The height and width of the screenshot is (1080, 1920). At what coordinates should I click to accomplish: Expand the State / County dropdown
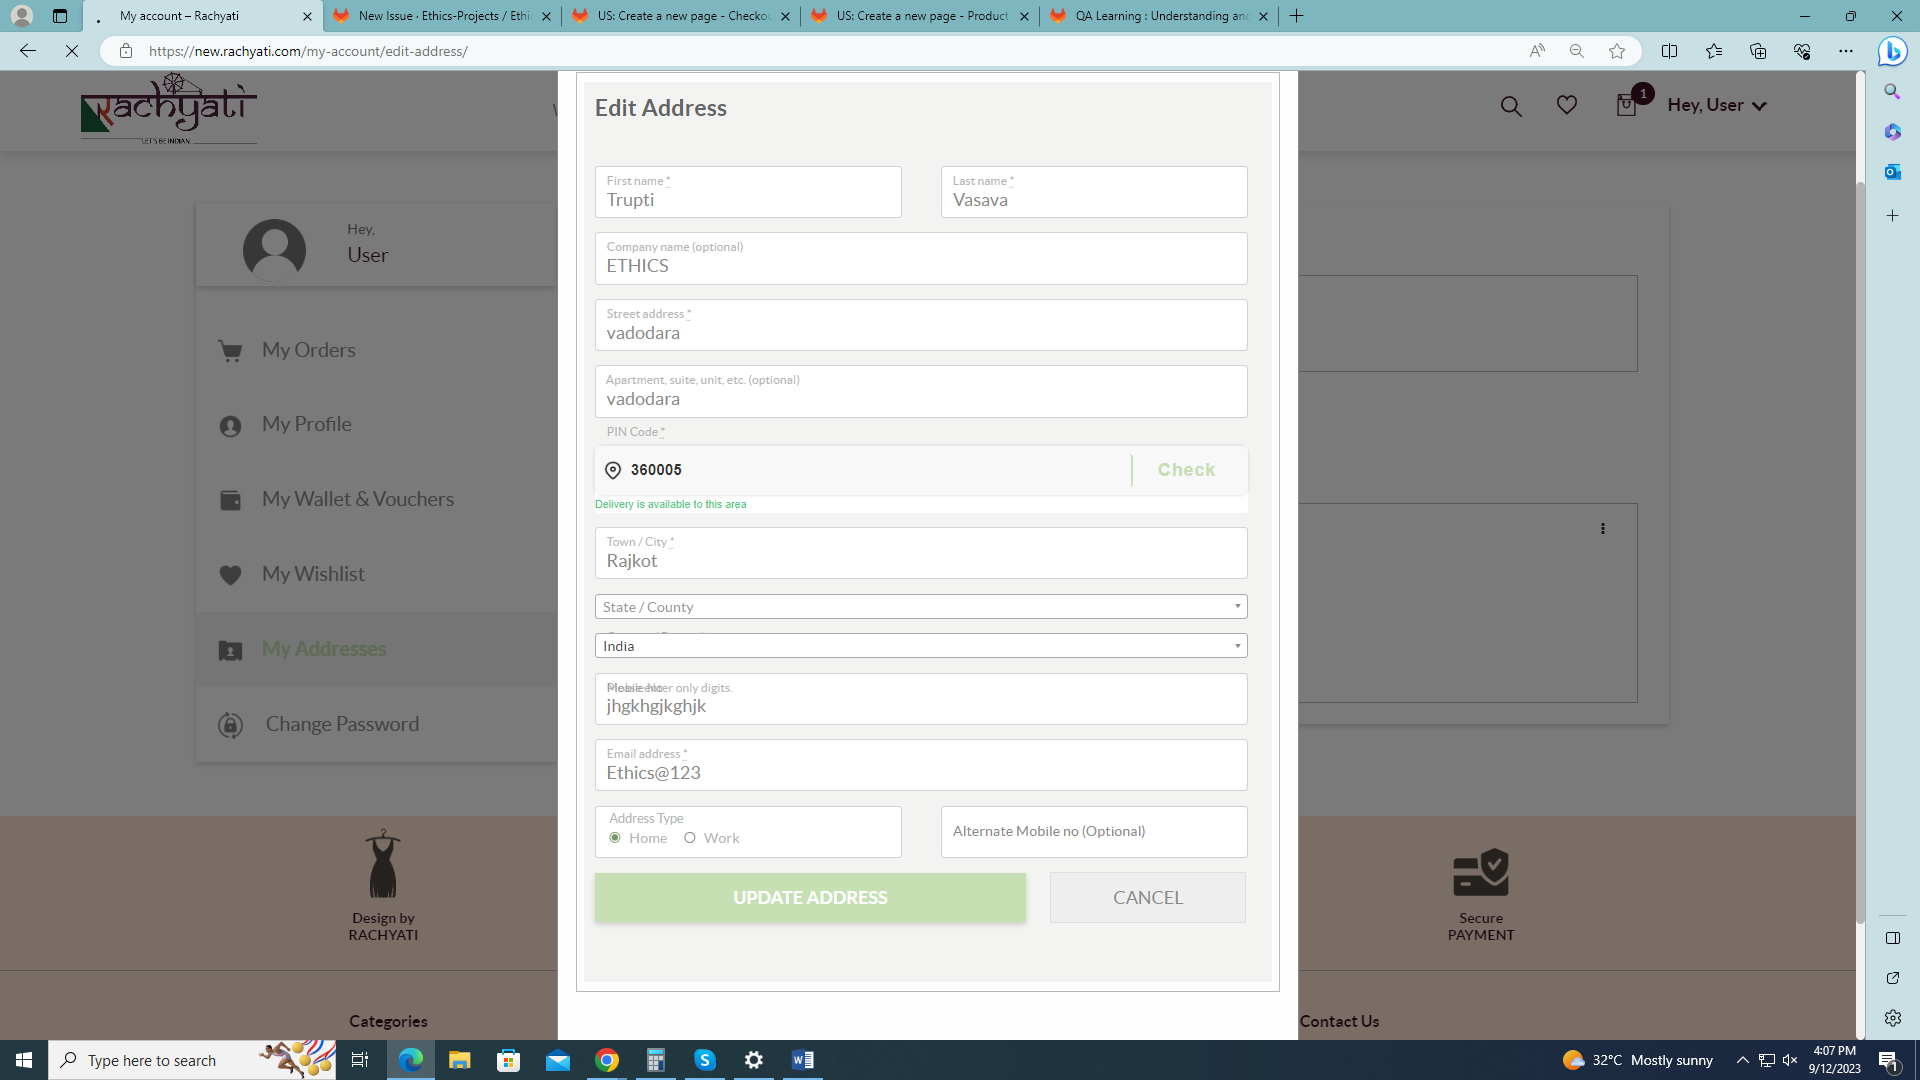click(920, 607)
